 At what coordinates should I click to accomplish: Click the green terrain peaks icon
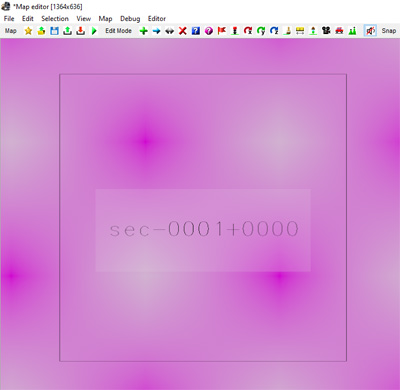(x=352, y=31)
